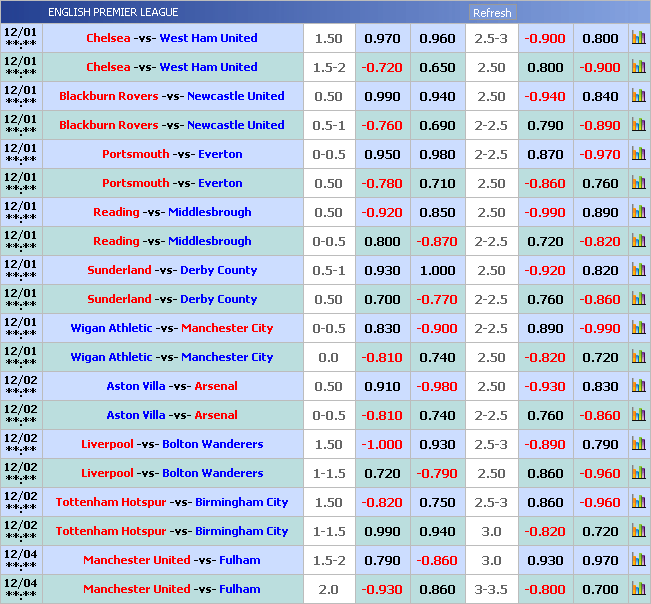This screenshot has width=651, height=604.
Task: Open chart icon for Manchester United 2.0 row
Action: pos(638,590)
